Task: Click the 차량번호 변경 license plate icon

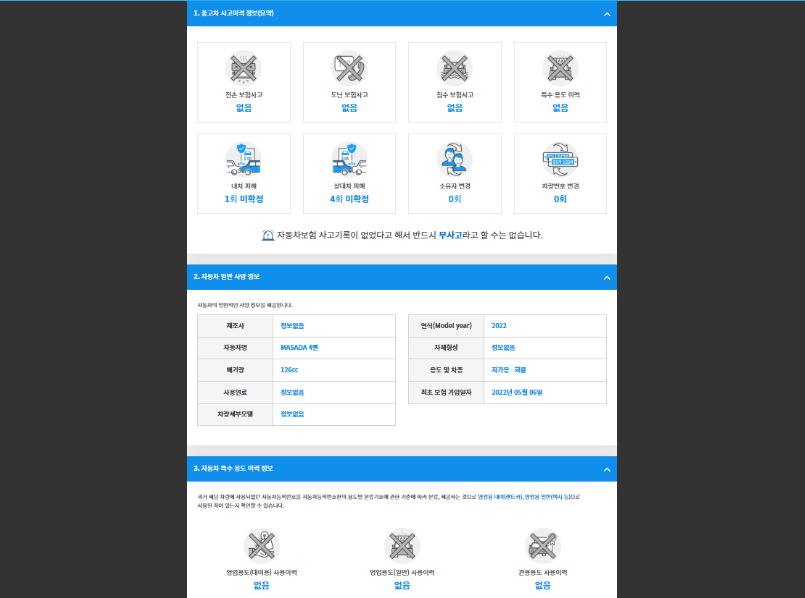Action: pos(560,159)
